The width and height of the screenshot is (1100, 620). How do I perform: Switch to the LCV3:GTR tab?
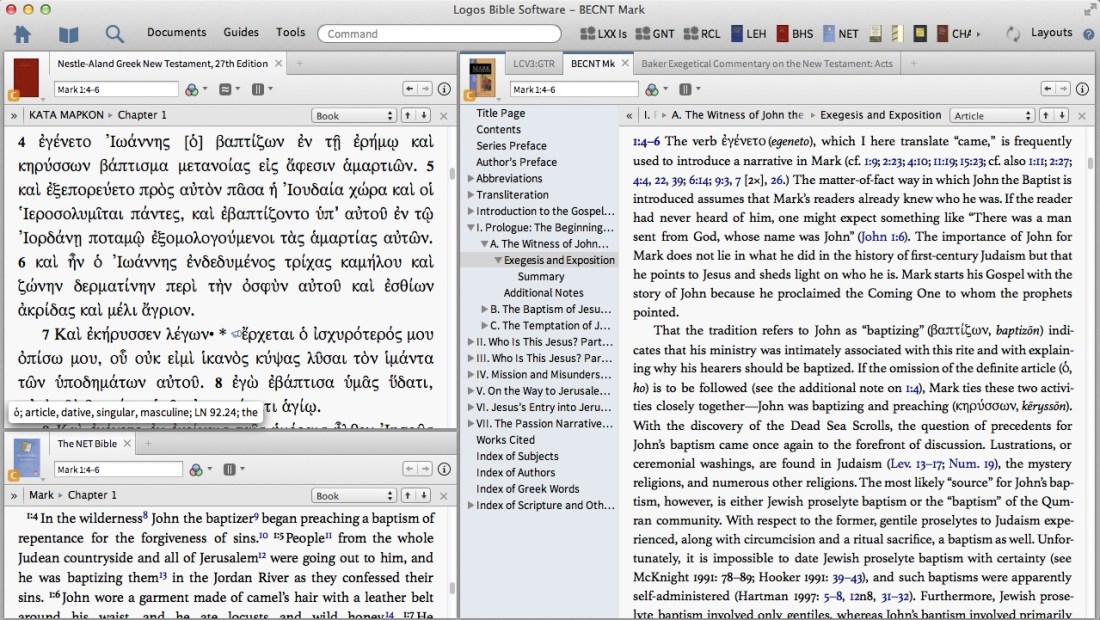point(532,63)
